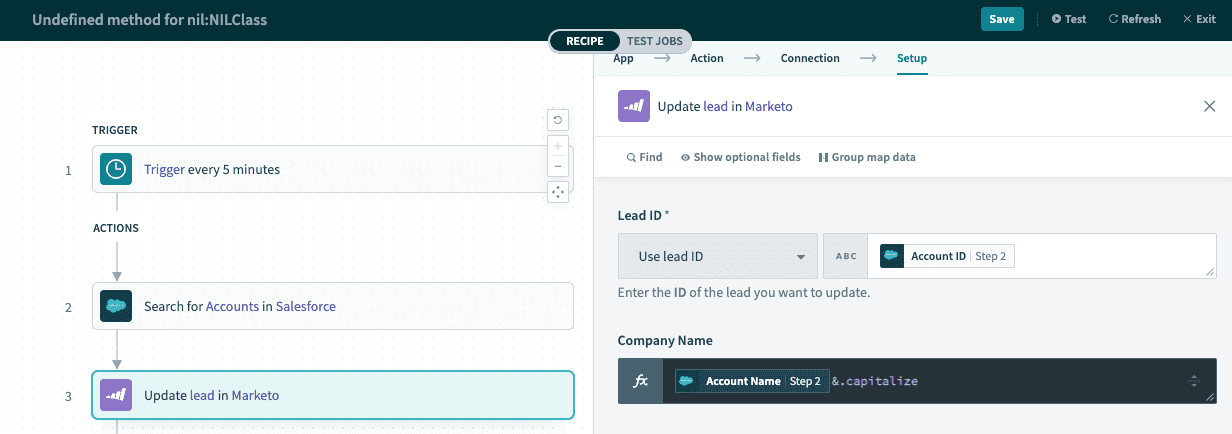The height and width of the screenshot is (434, 1232).
Task: Open the Action tab
Action: point(706,58)
